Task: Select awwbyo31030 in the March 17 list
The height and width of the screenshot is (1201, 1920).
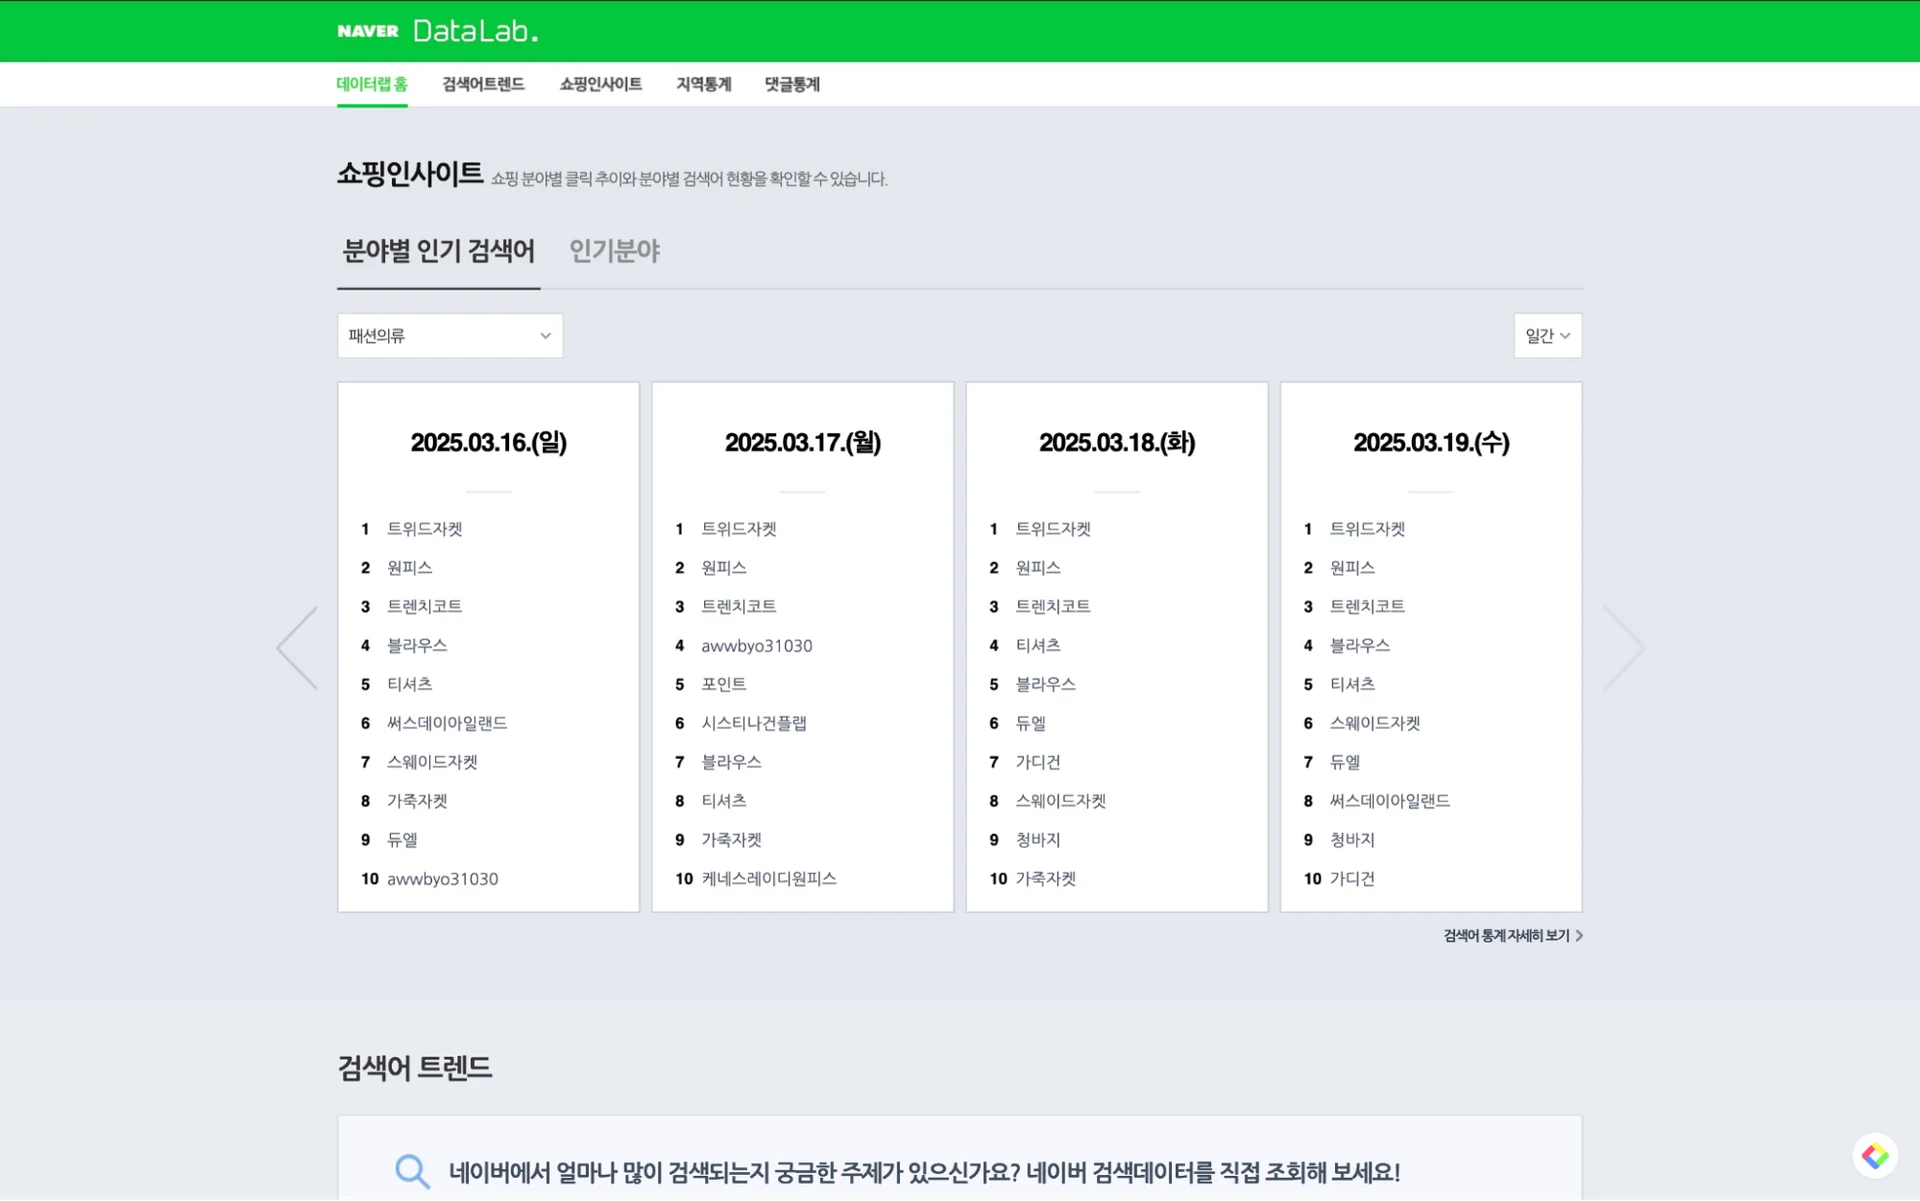Action: [756, 645]
